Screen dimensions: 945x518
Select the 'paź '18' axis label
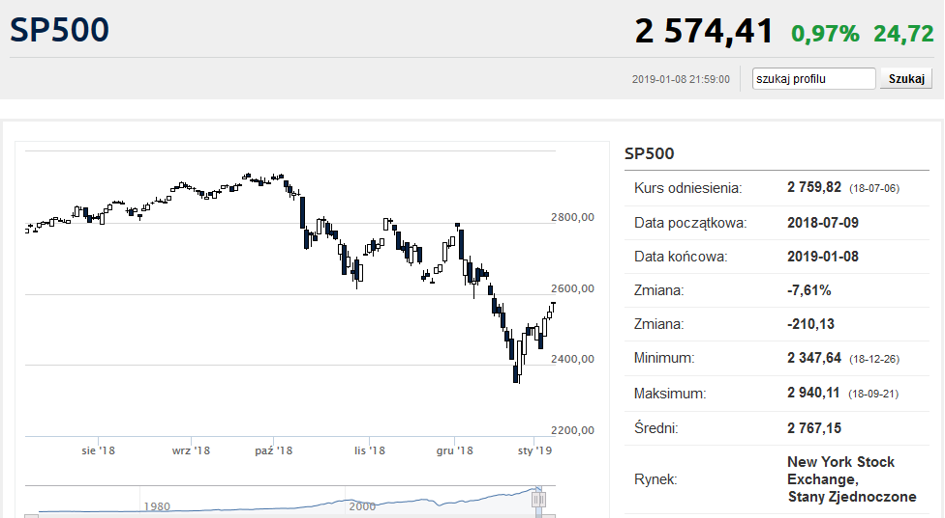pyautogui.click(x=274, y=450)
